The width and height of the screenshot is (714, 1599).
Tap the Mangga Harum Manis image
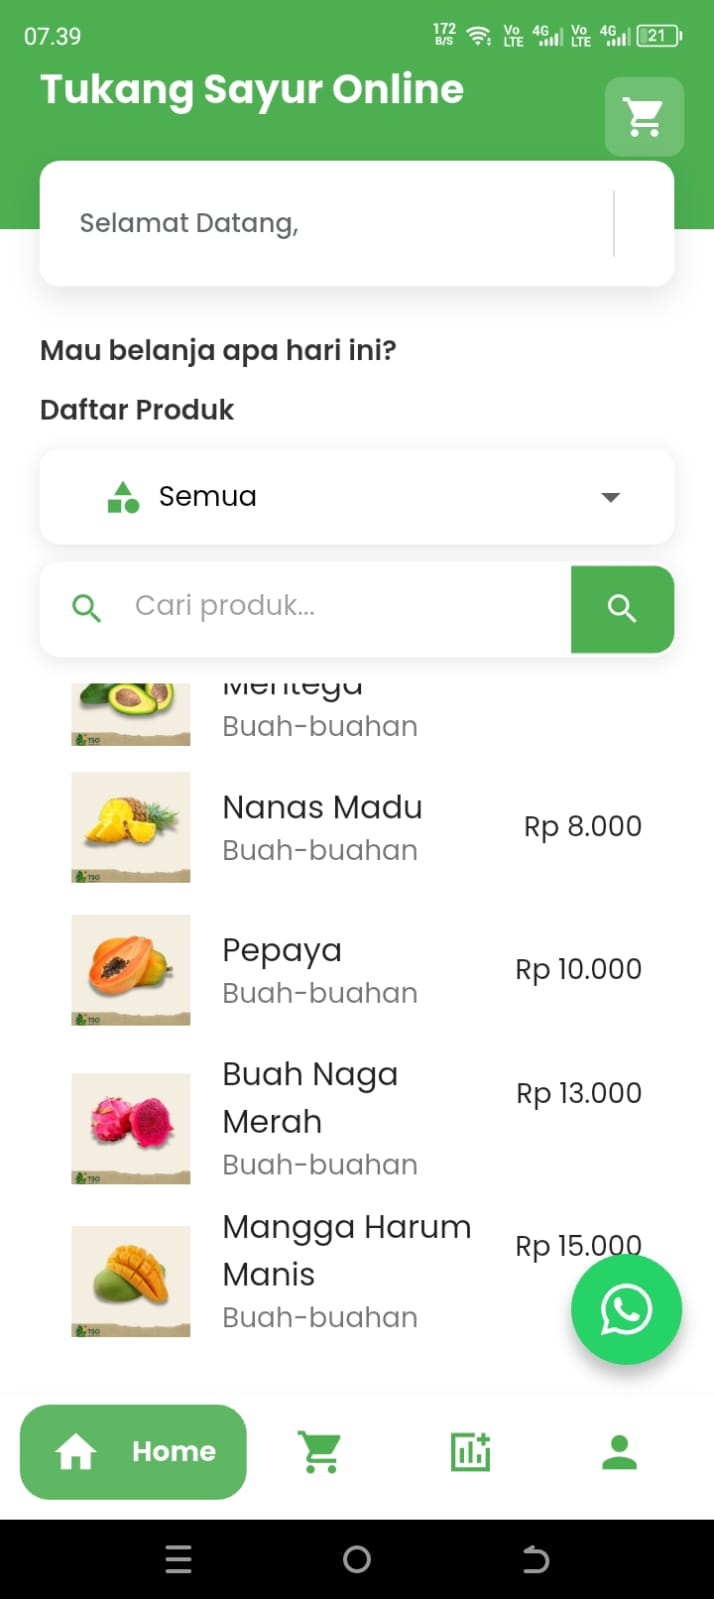[131, 1281]
